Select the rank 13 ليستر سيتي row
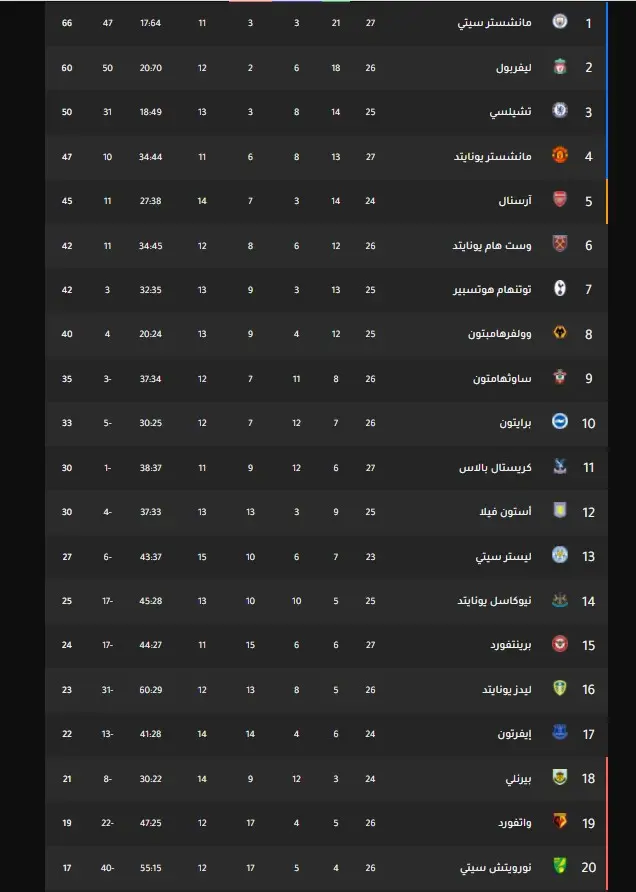The width and height of the screenshot is (636, 892). [x=326, y=556]
